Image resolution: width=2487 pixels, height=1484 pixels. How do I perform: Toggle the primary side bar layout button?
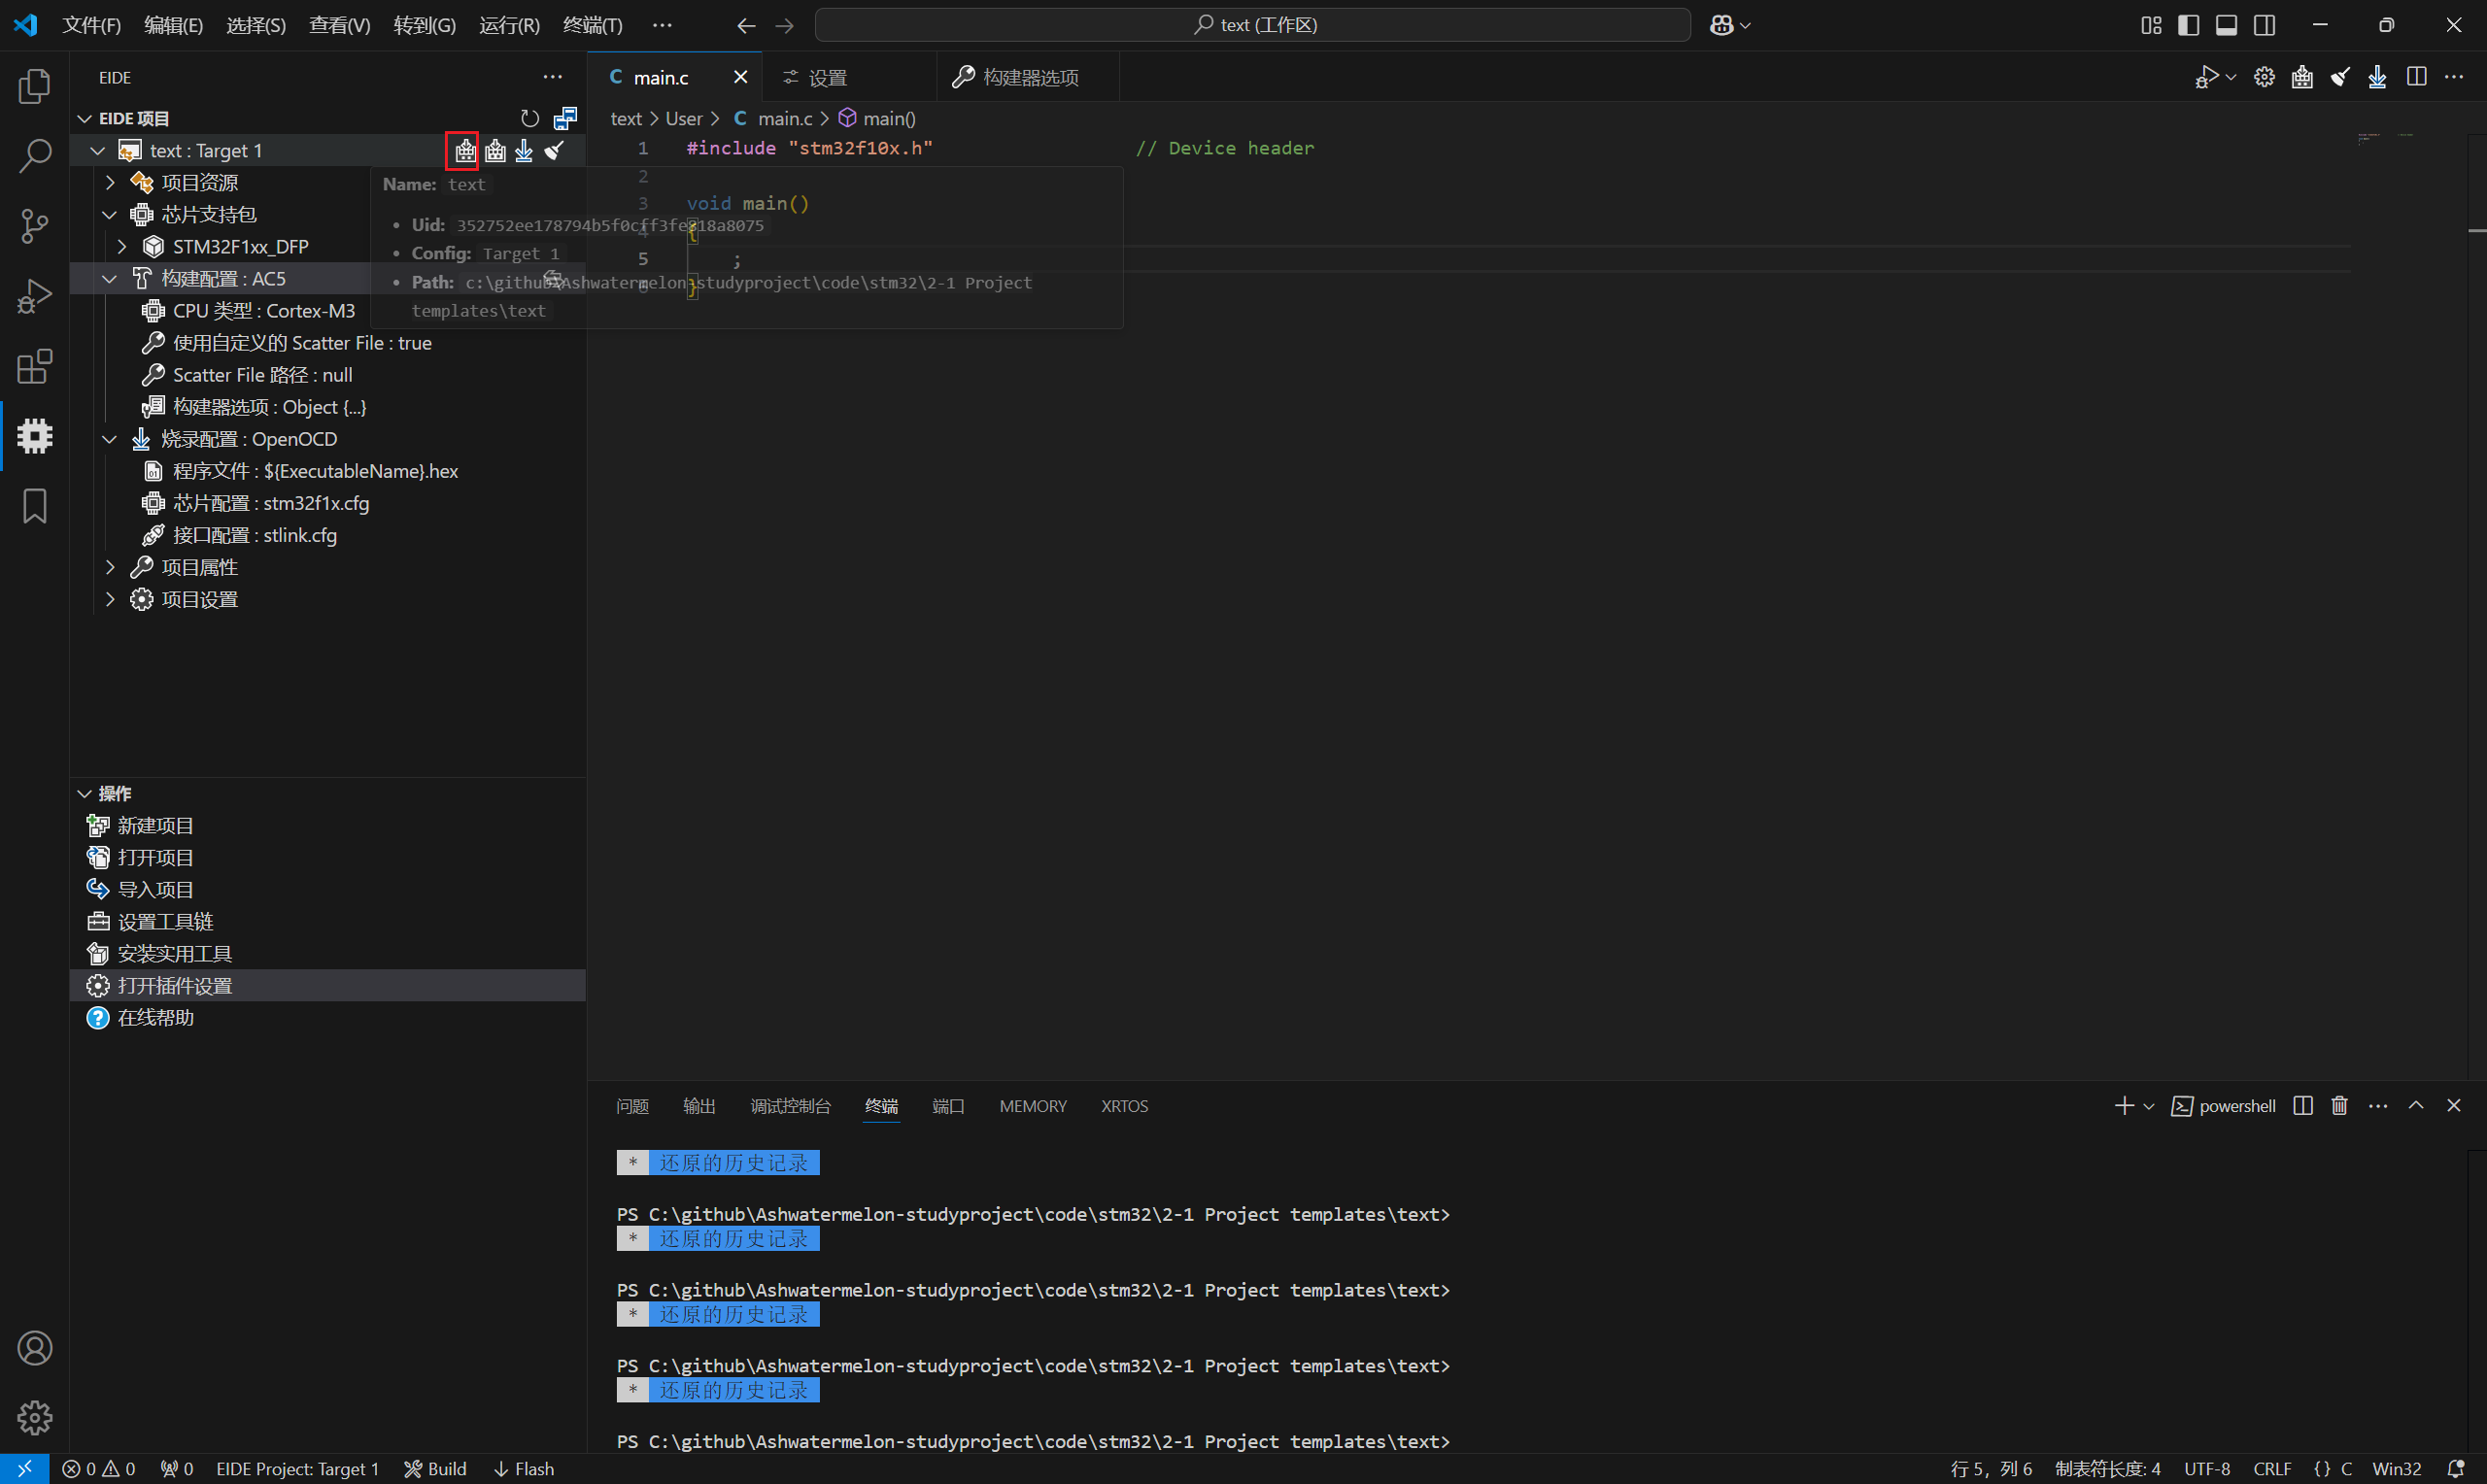[2188, 25]
